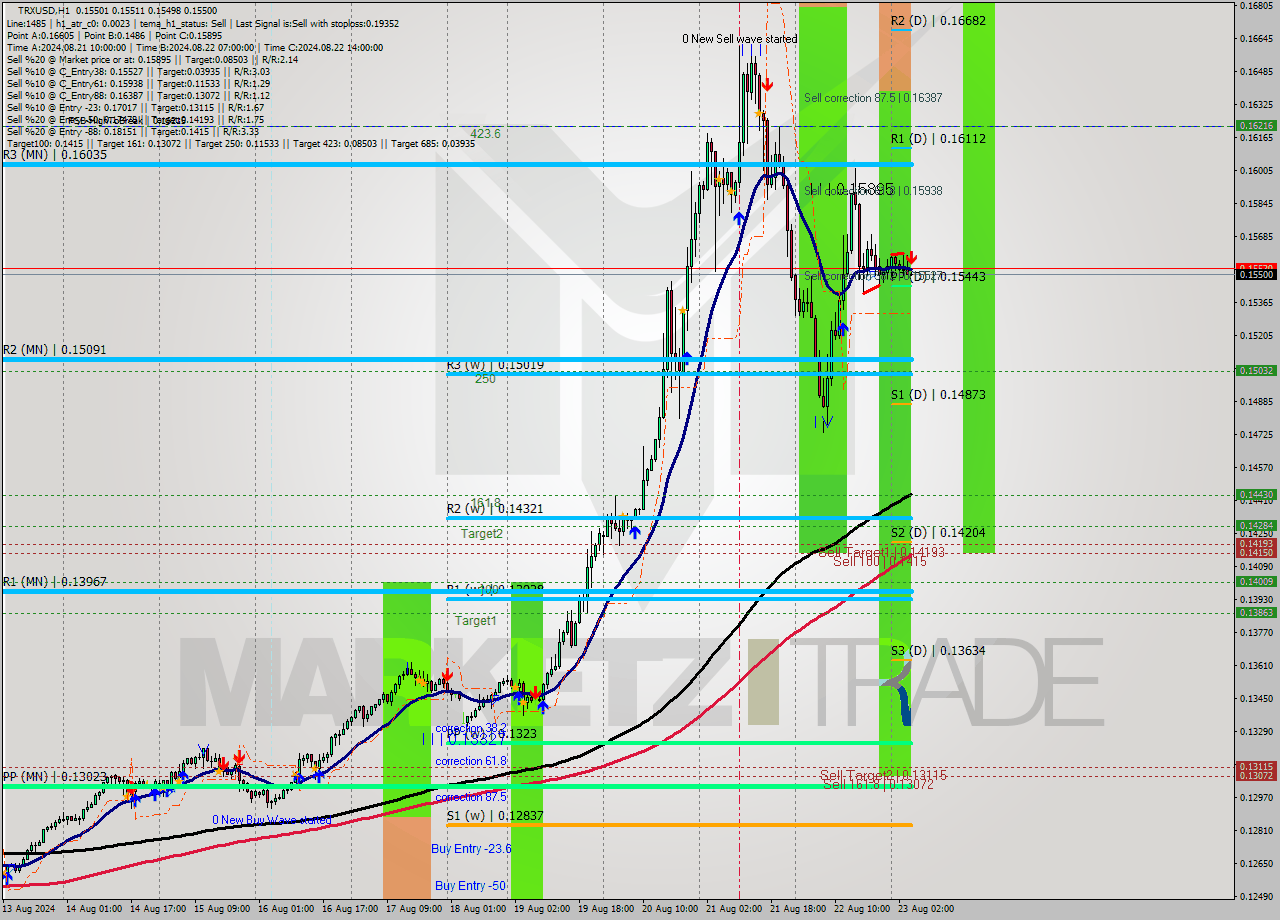The width and height of the screenshot is (1280, 920).
Task: Select the red down arrow at the 15 Aug swing high
Action: pos(238,757)
